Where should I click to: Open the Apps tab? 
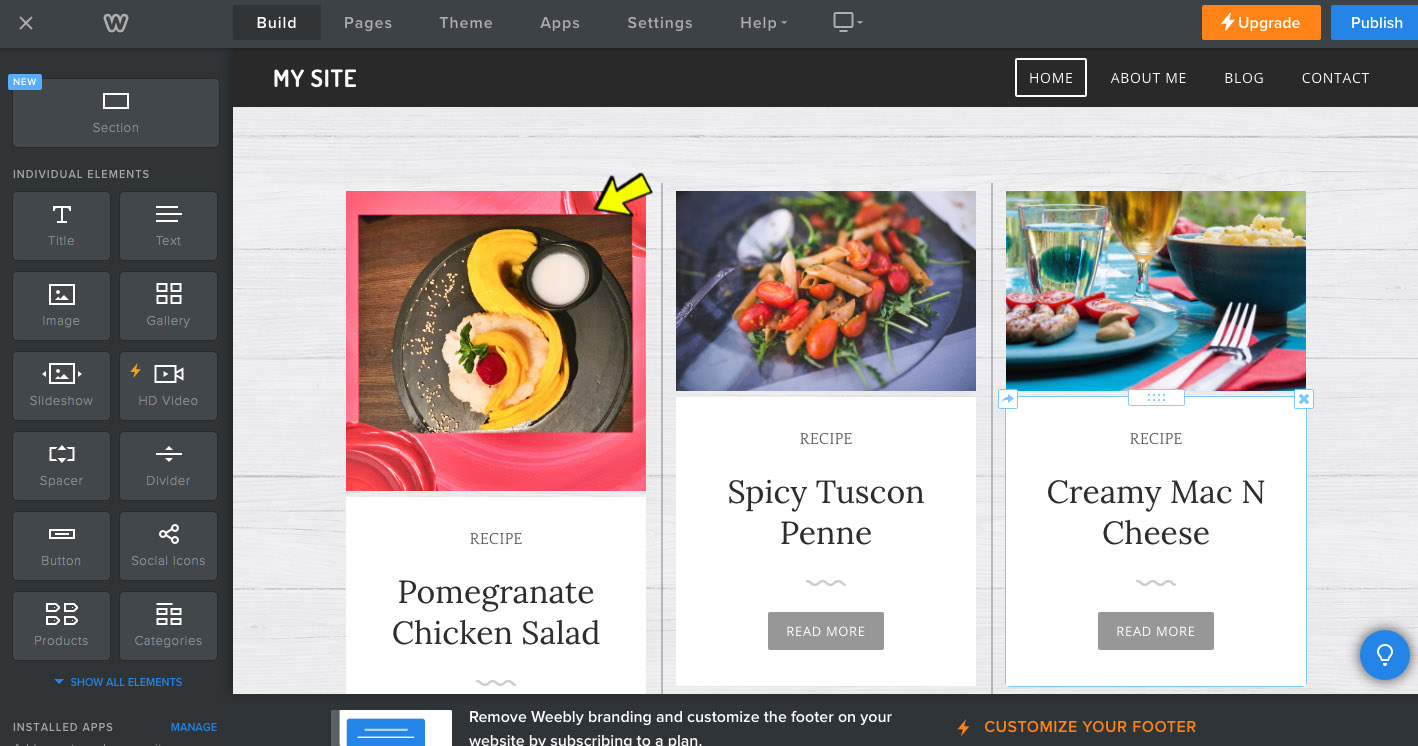coord(560,23)
